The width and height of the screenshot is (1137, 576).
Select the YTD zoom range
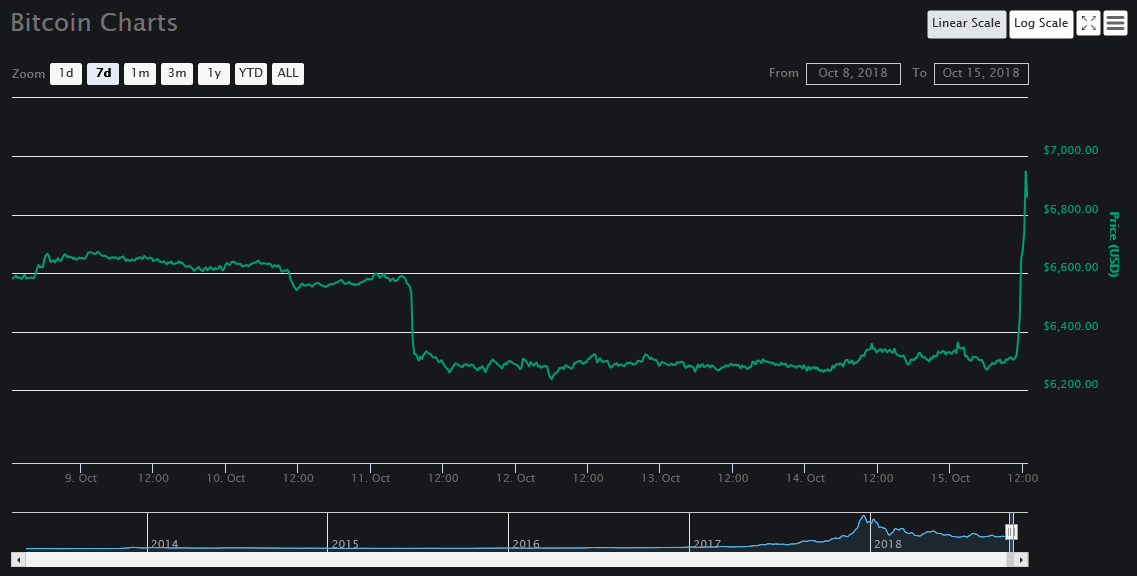pos(251,73)
